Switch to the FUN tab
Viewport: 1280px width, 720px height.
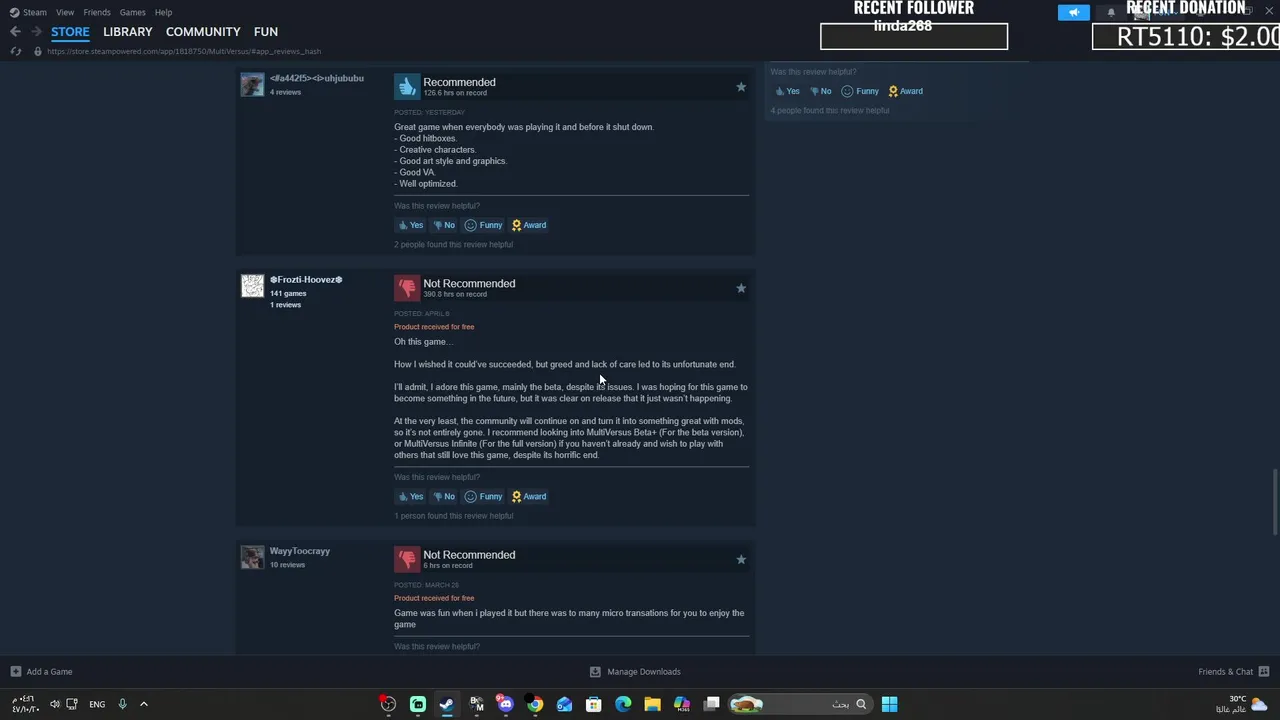coord(265,32)
